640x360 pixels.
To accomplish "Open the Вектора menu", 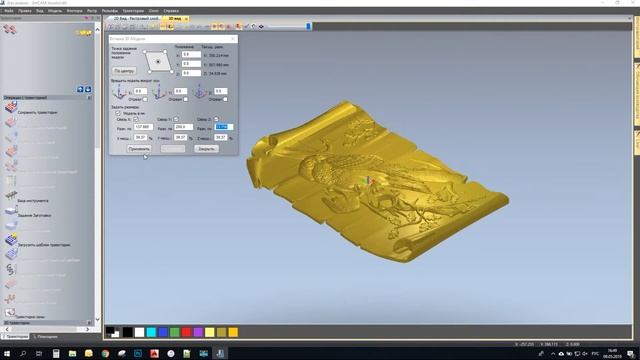I will click(75, 11).
